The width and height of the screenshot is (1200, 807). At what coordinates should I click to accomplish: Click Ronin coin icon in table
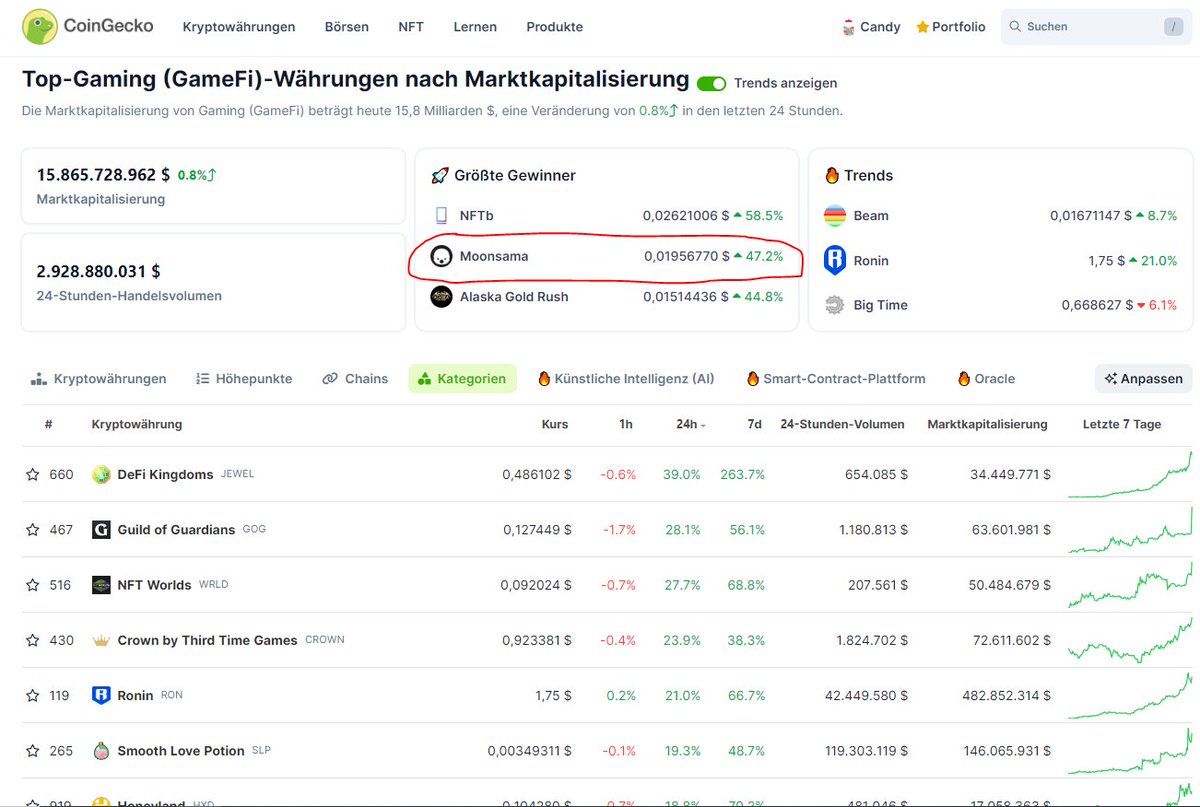pos(101,695)
